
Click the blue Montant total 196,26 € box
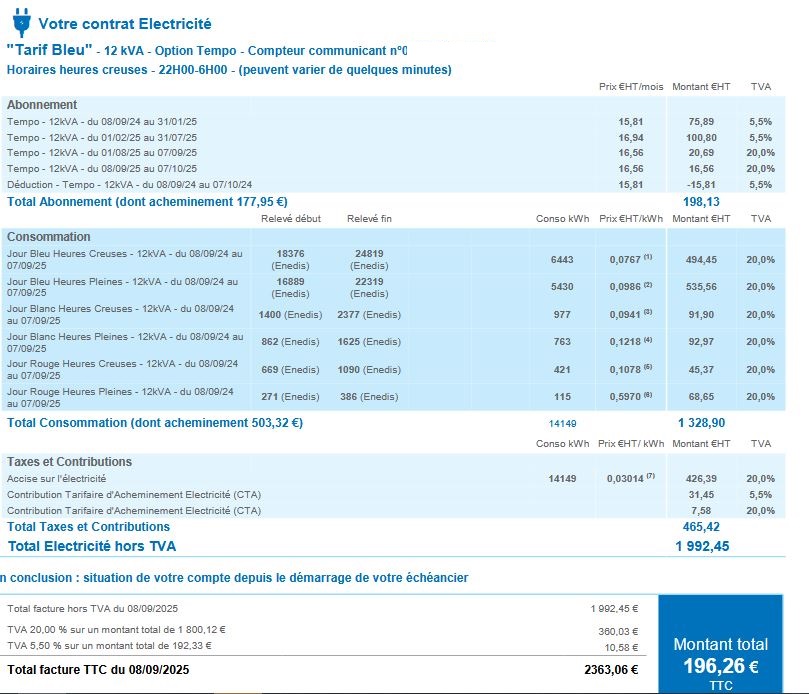coord(720,650)
